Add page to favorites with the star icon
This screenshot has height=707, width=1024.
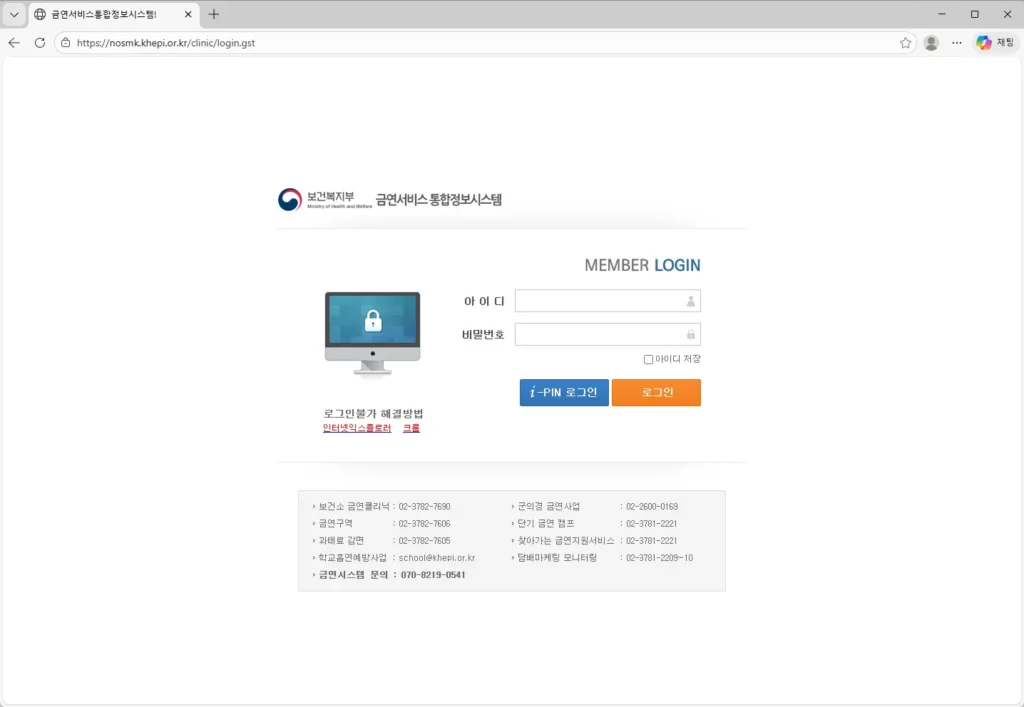click(x=905, y=43)
